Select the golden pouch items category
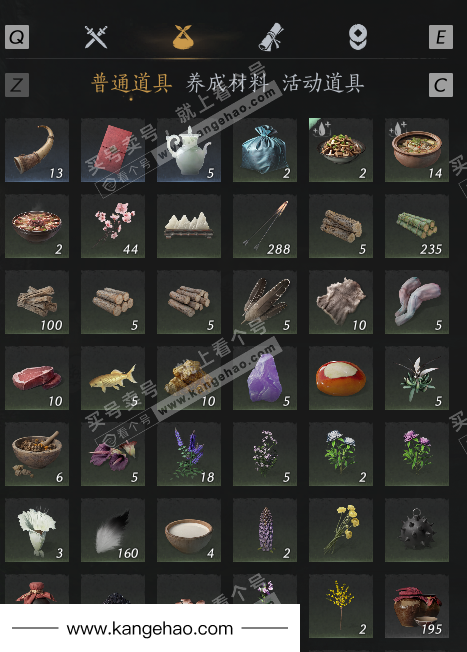 (183, 37)
